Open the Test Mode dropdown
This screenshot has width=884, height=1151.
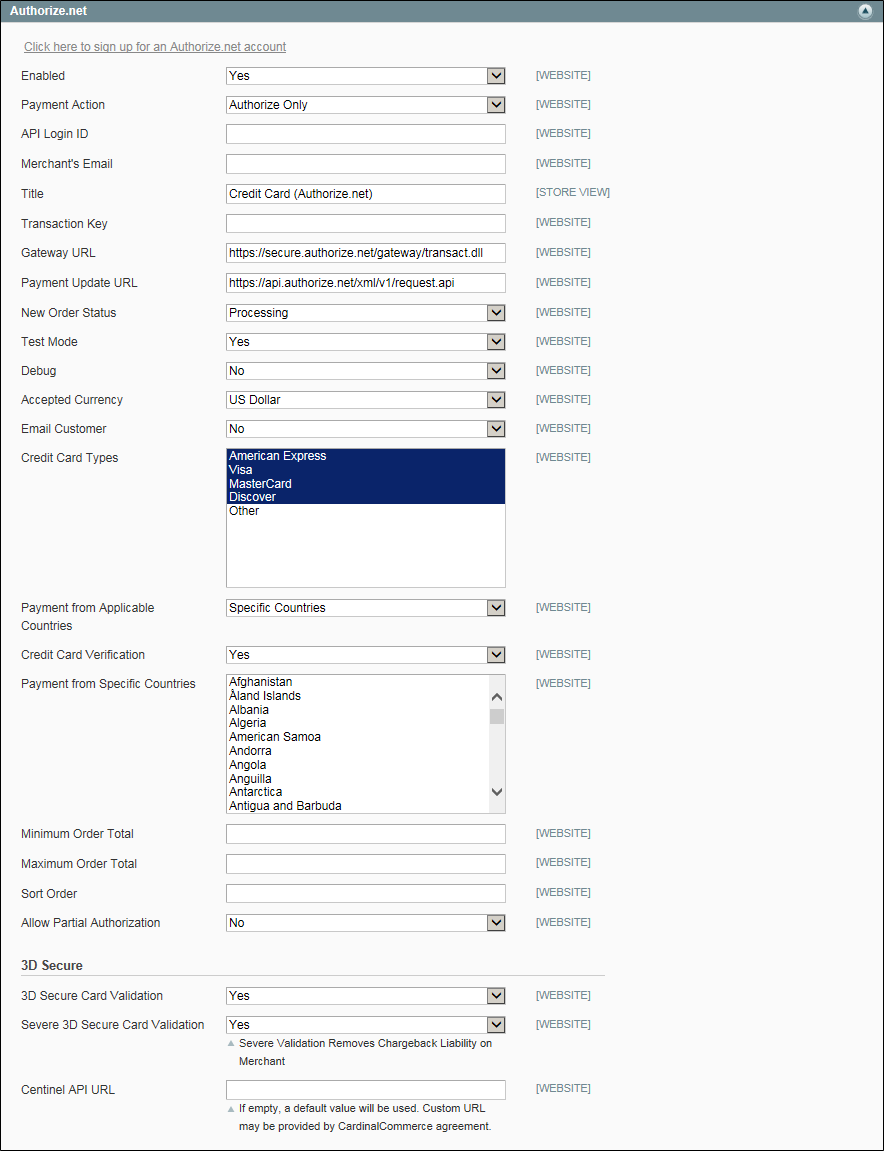[366, 342]
